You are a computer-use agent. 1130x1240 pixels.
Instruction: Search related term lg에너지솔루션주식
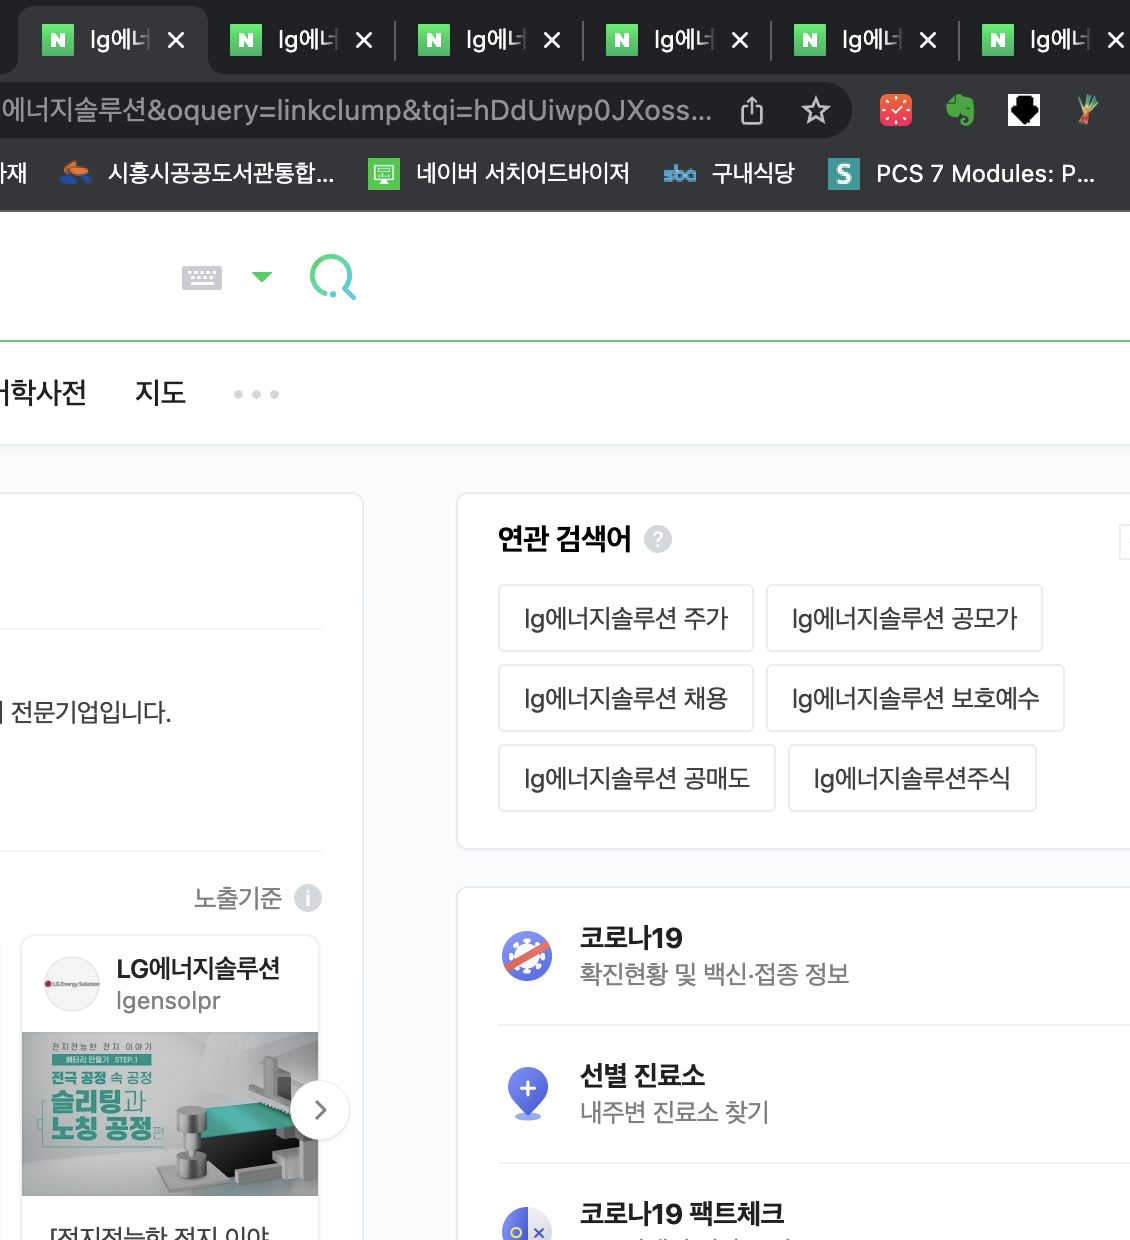point(912,778)
